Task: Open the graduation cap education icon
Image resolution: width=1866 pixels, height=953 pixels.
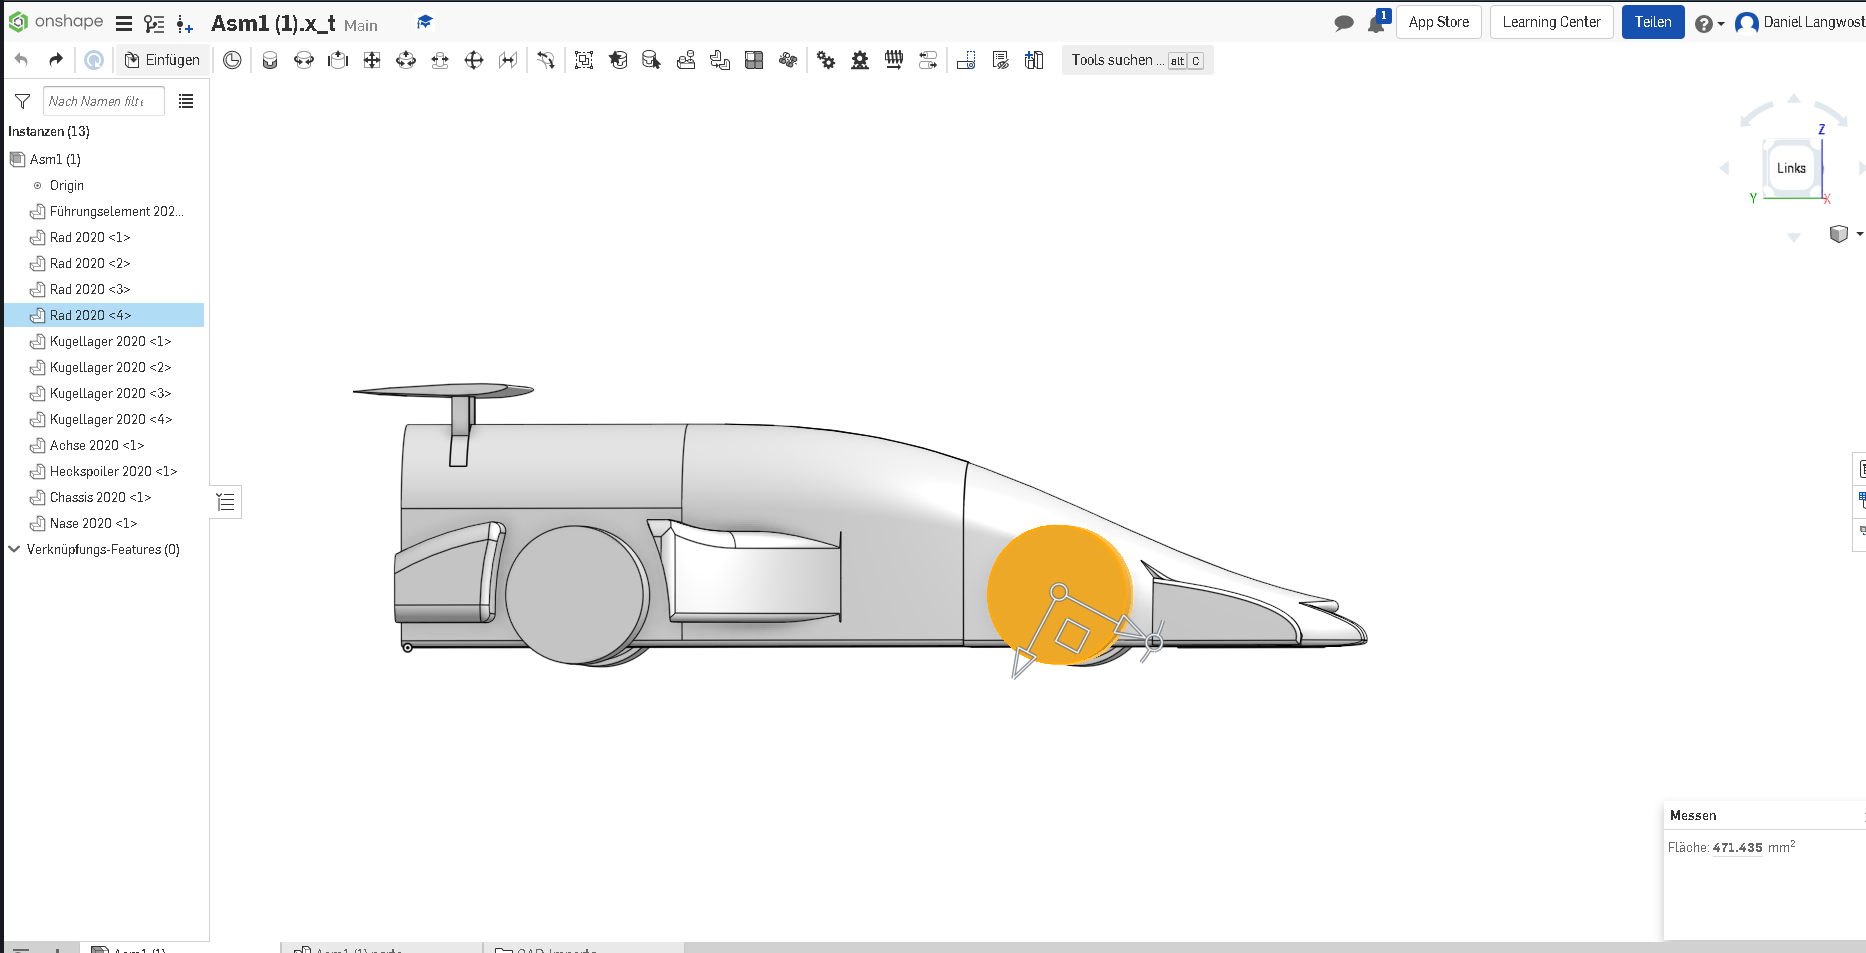Action: 425,22
